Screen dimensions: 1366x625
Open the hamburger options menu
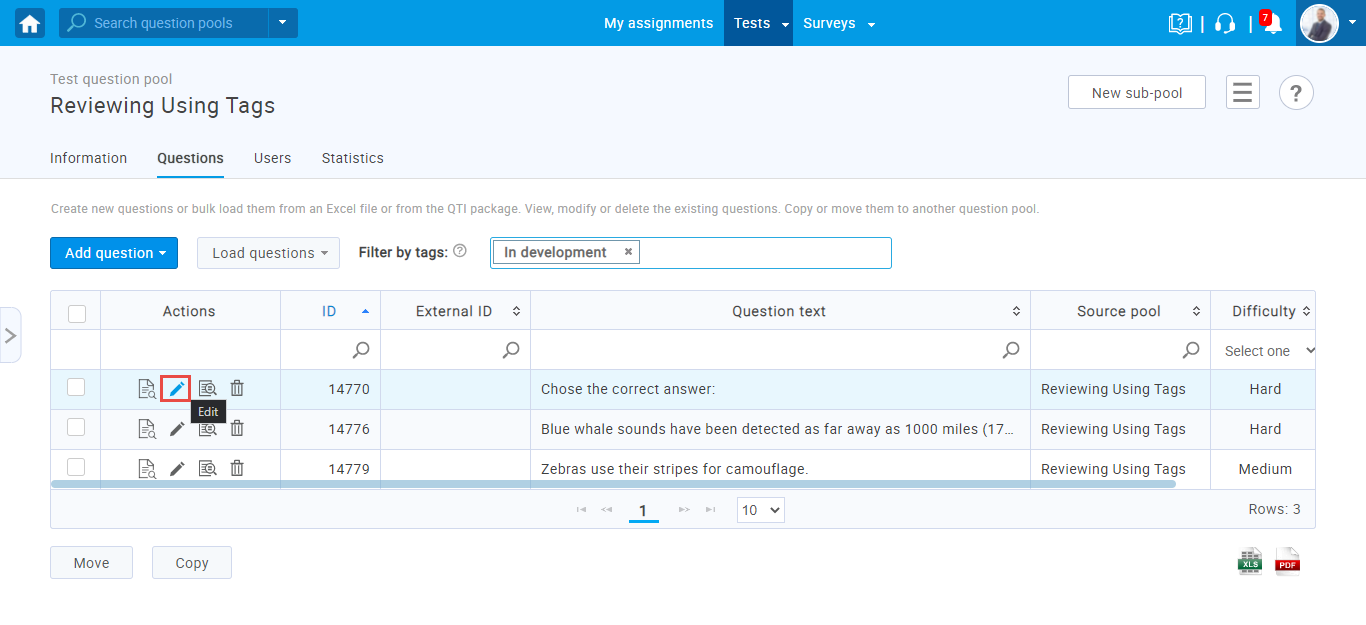pos(1242,93)
